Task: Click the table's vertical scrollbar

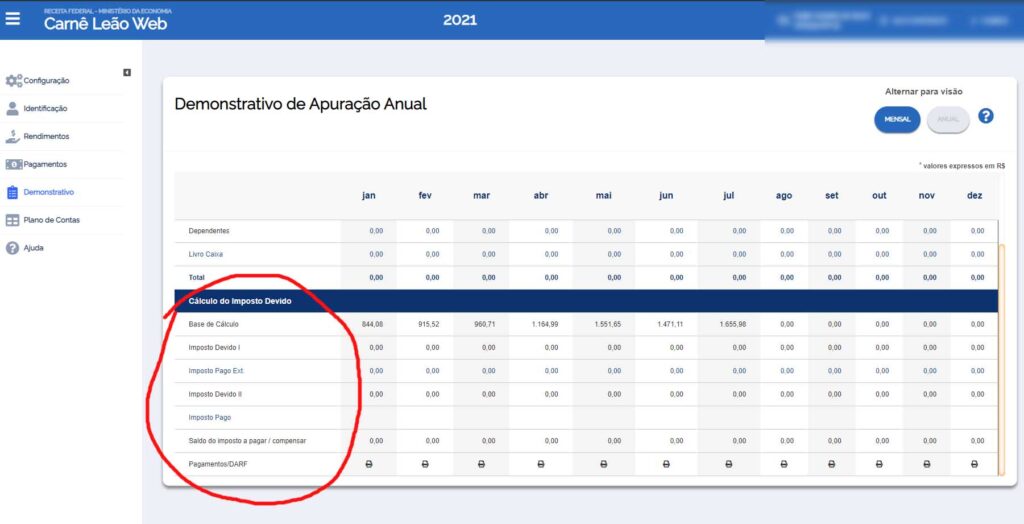Action: click(x=1001, y=359)
